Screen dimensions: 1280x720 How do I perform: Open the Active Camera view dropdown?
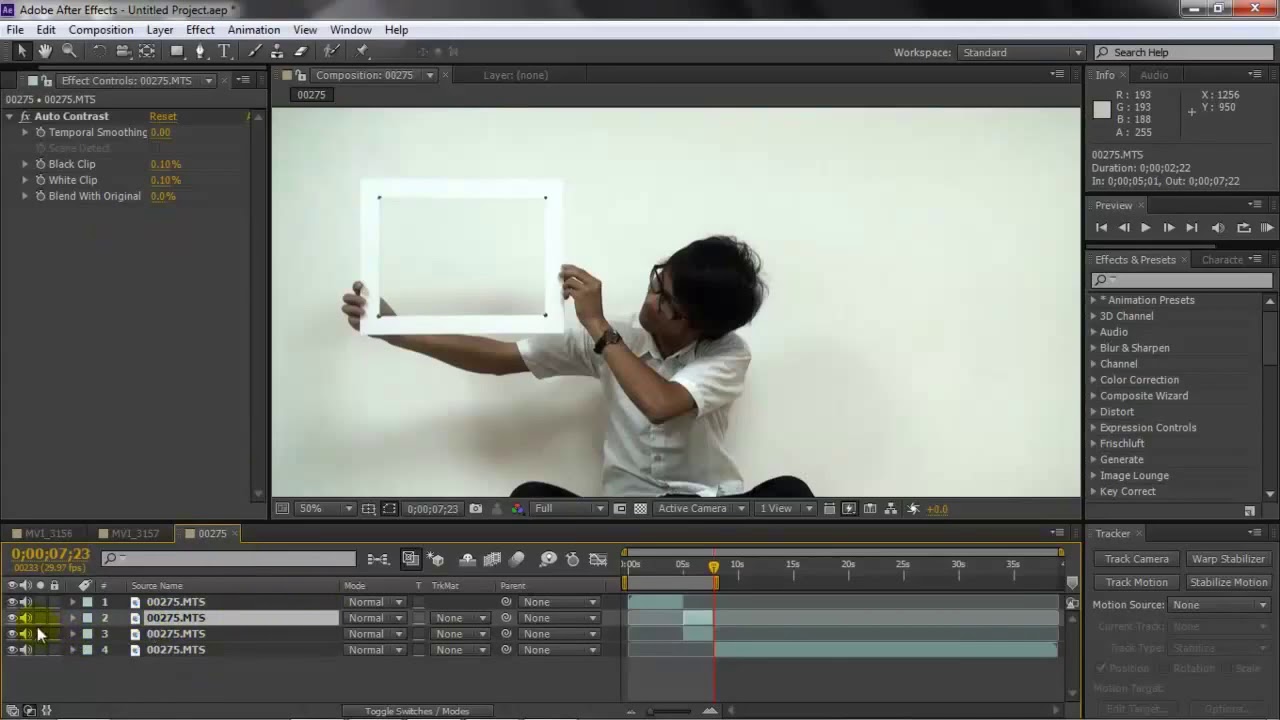tap(701, 509)
